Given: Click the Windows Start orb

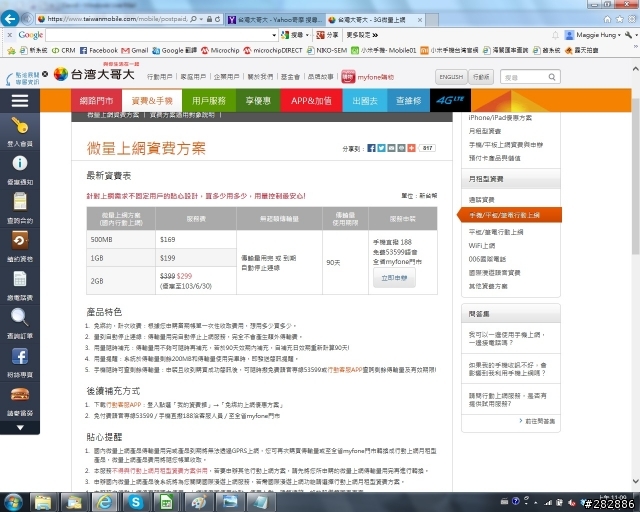Looking at the screenshot, I should [x=12, y=502].
